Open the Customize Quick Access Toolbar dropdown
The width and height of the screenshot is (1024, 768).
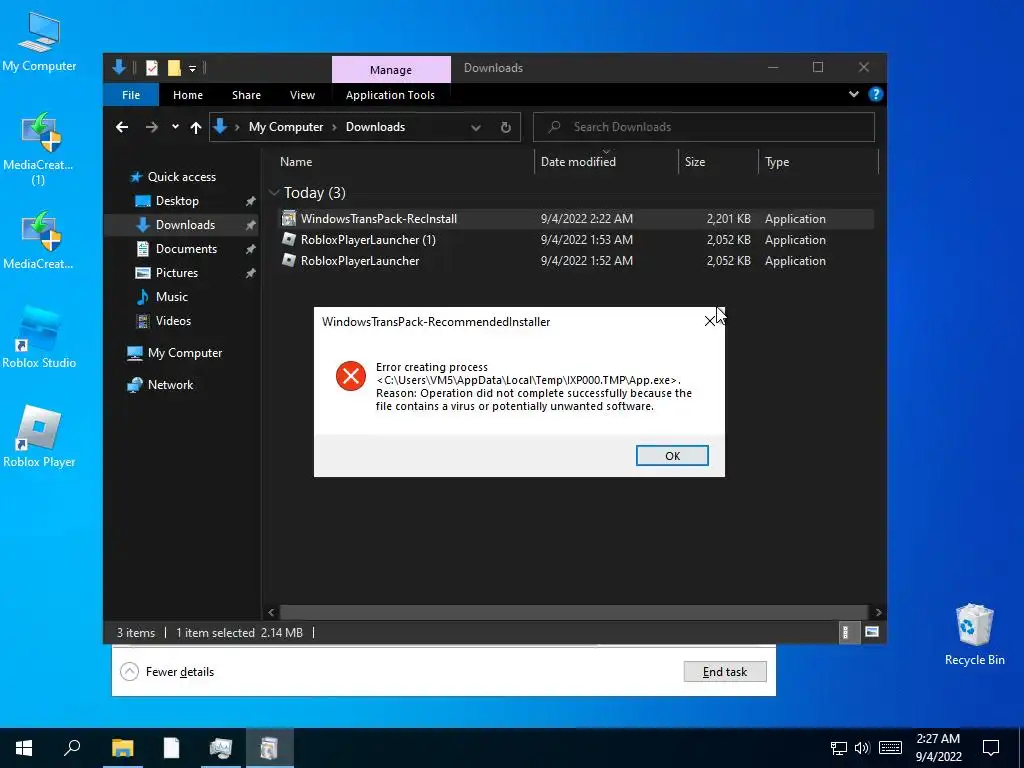[x=193, y=68]
